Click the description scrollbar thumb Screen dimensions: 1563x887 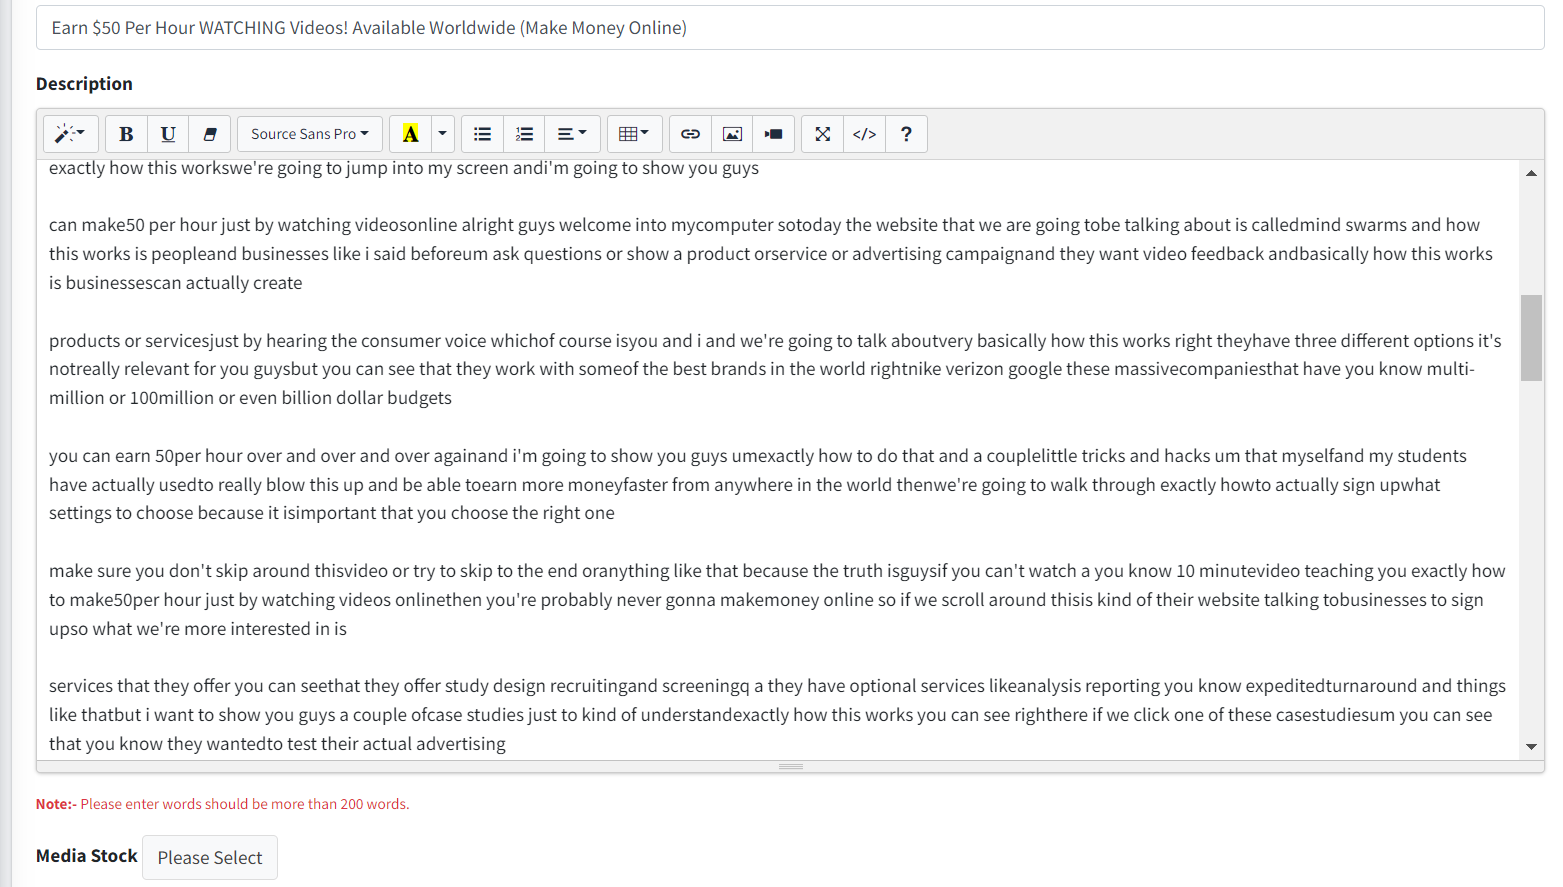pos(1531,338)
